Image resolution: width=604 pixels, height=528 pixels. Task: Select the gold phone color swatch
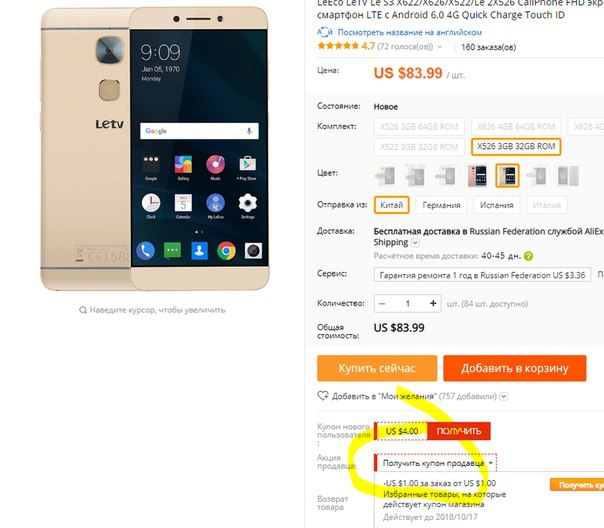tap(507, 176)
